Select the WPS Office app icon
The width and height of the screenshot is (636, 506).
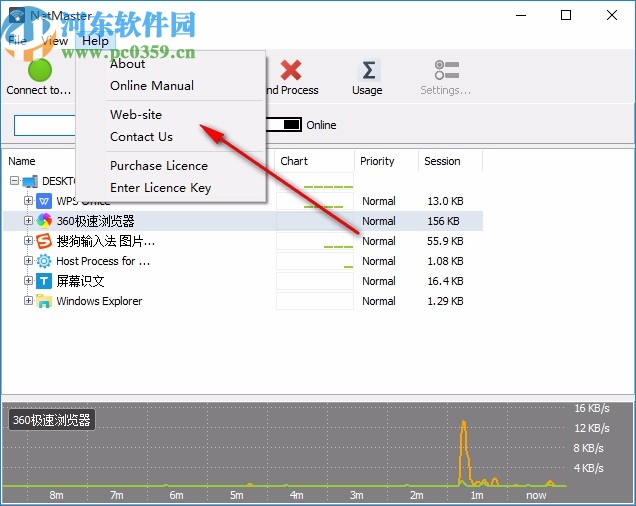(44, 201)
